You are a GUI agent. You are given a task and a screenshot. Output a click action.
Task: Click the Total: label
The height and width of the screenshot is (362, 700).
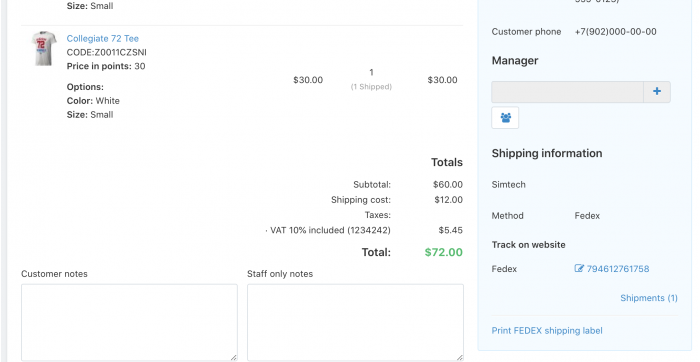point(376,252)
